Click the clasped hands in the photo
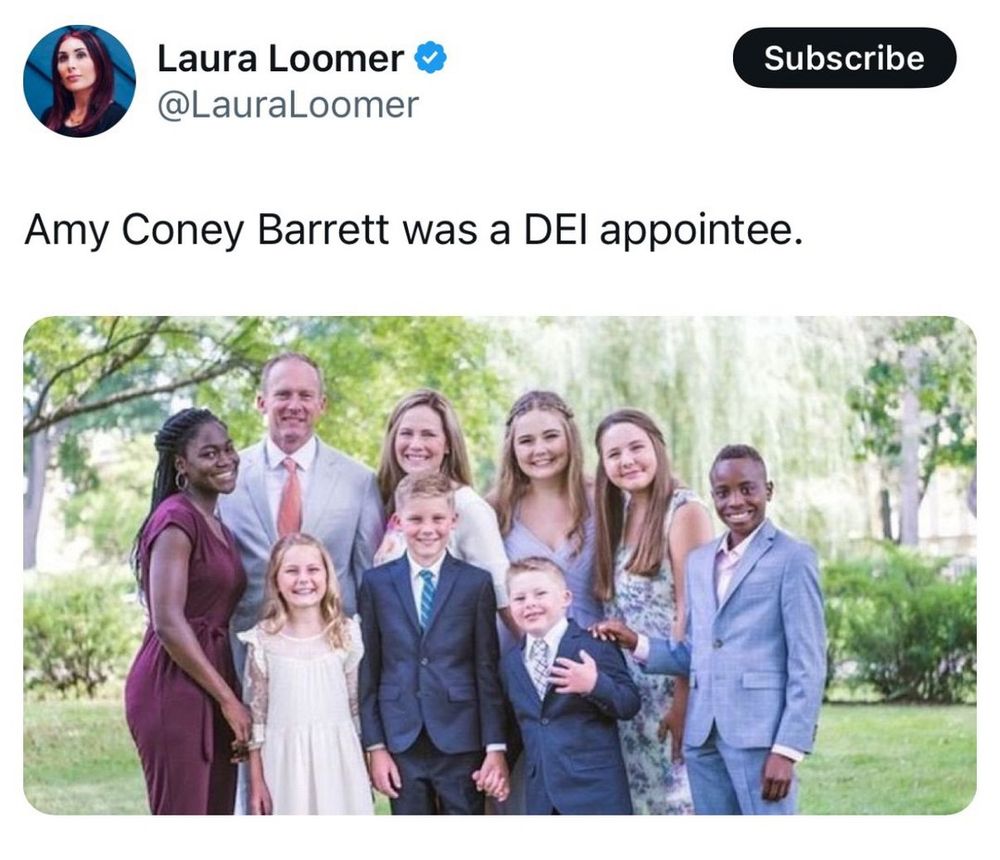This screenshot has width=1000, height=860. coord(492,780)
